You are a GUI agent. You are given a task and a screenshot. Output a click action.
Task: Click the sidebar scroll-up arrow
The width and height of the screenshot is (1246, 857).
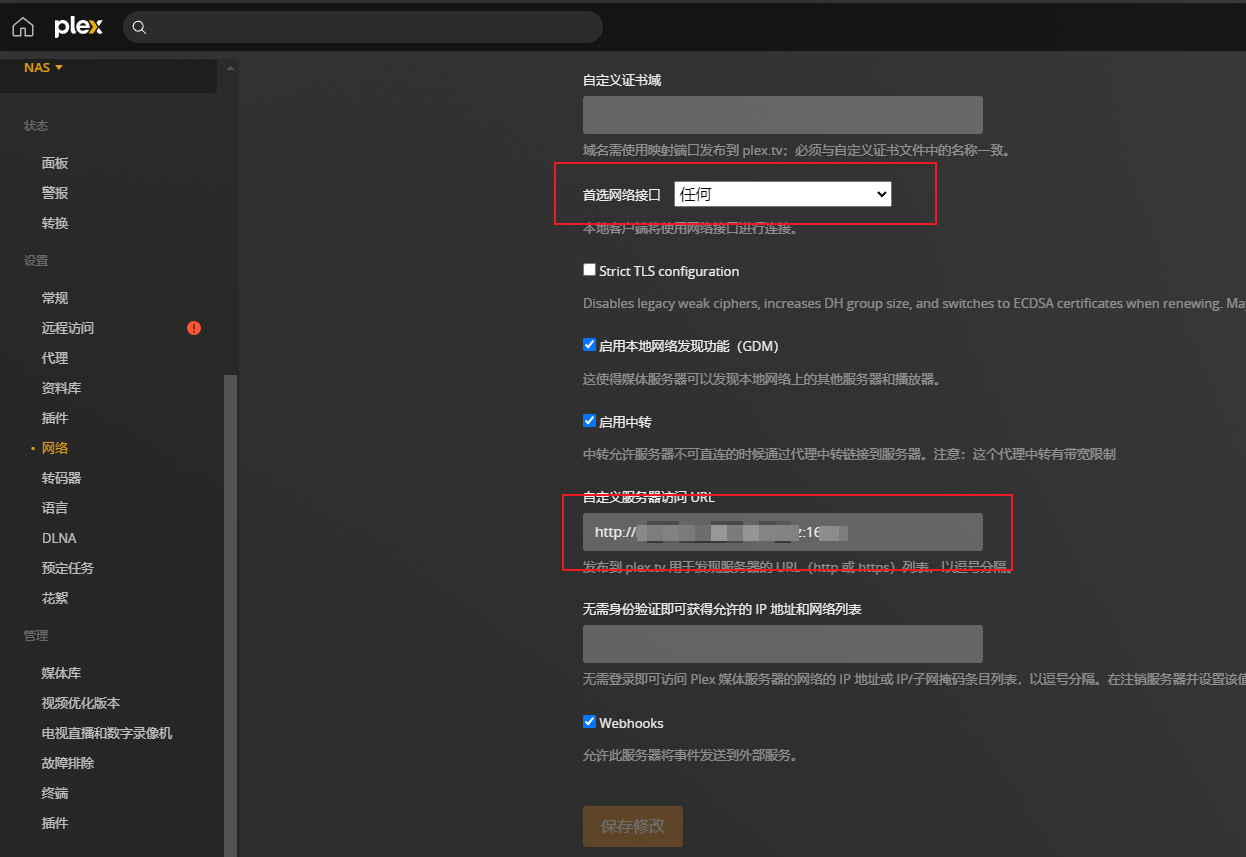click(x=231, y=68)
